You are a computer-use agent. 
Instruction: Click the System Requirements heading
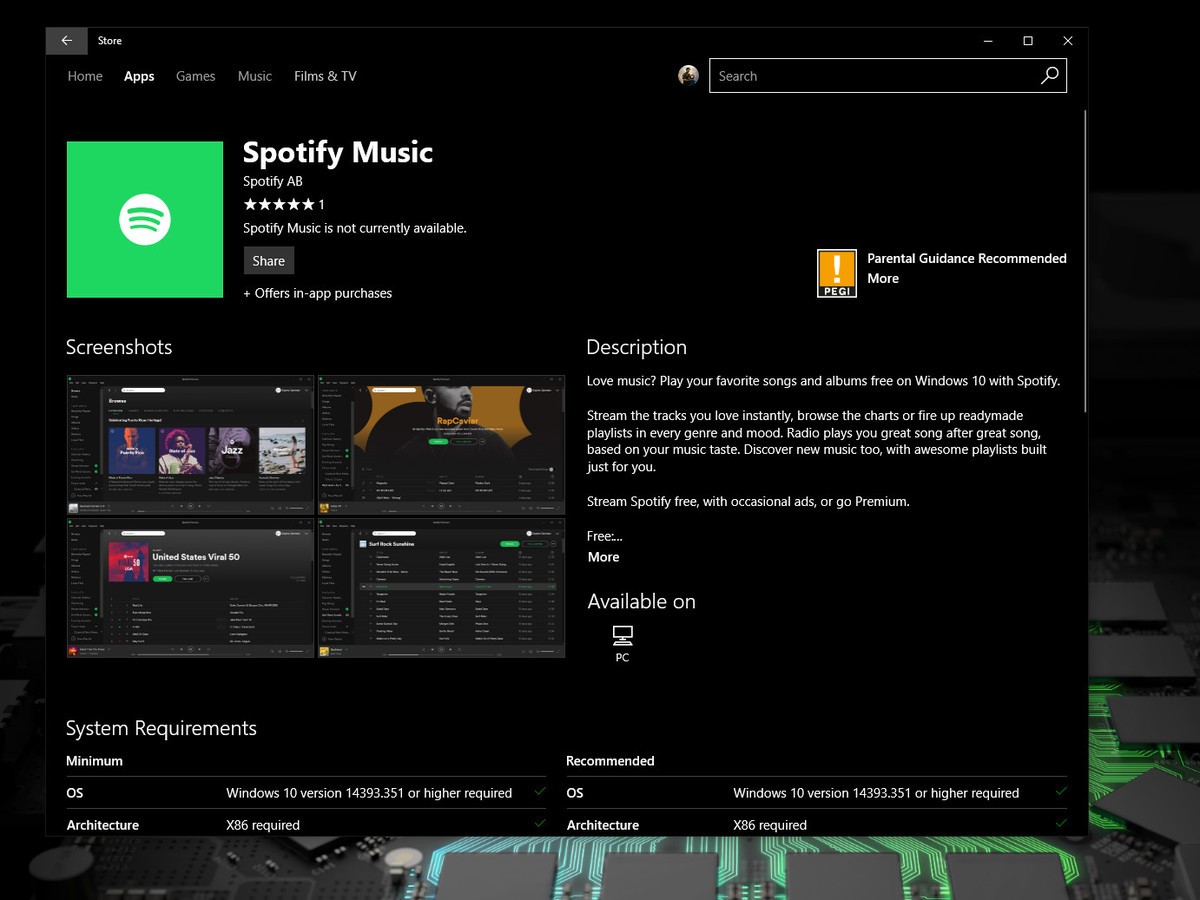coord(161,728)
